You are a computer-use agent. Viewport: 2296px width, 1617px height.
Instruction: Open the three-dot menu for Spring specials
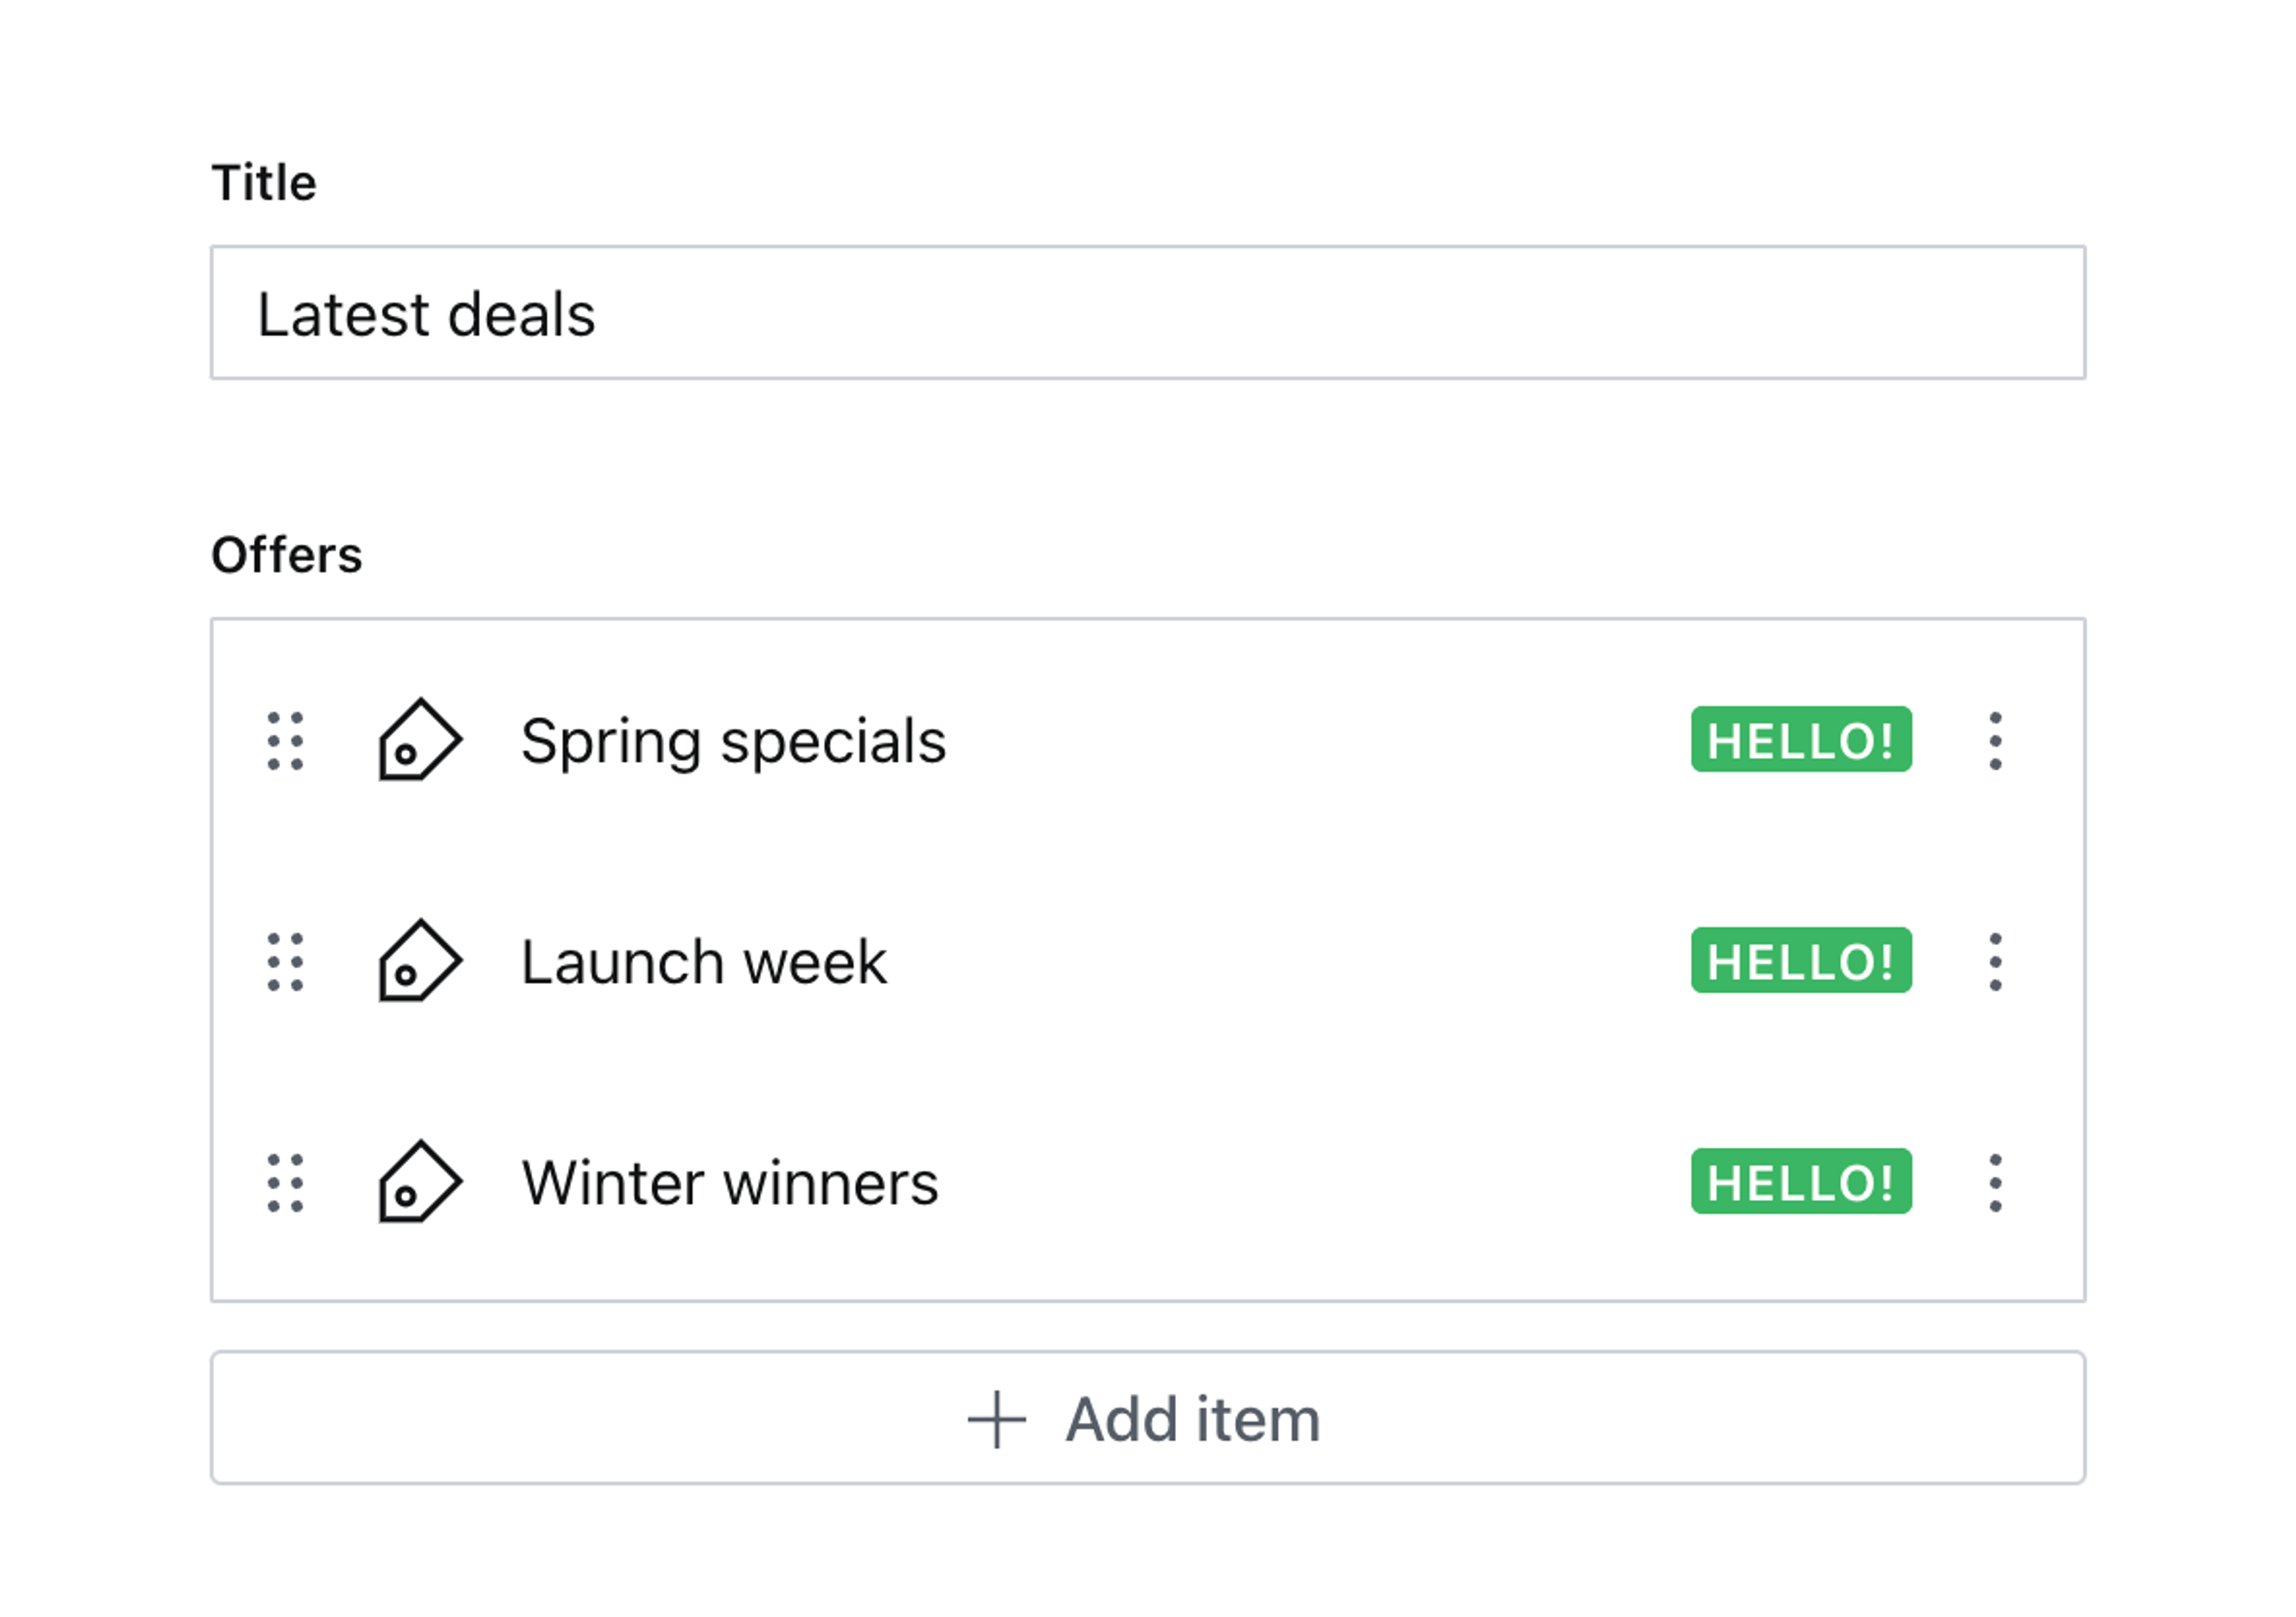pos(1995,741)
